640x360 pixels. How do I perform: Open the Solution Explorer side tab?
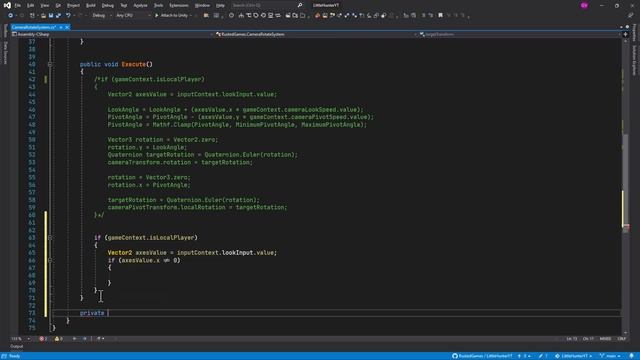tap(634, 60)
